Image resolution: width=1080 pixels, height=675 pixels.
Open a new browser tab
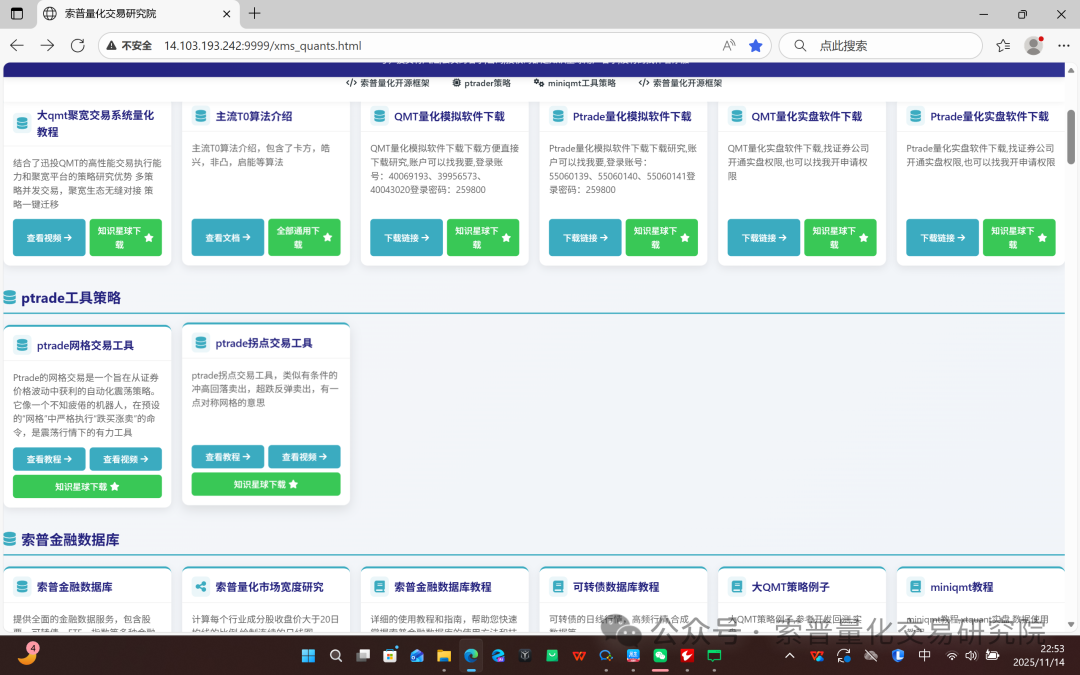[254, 13]
